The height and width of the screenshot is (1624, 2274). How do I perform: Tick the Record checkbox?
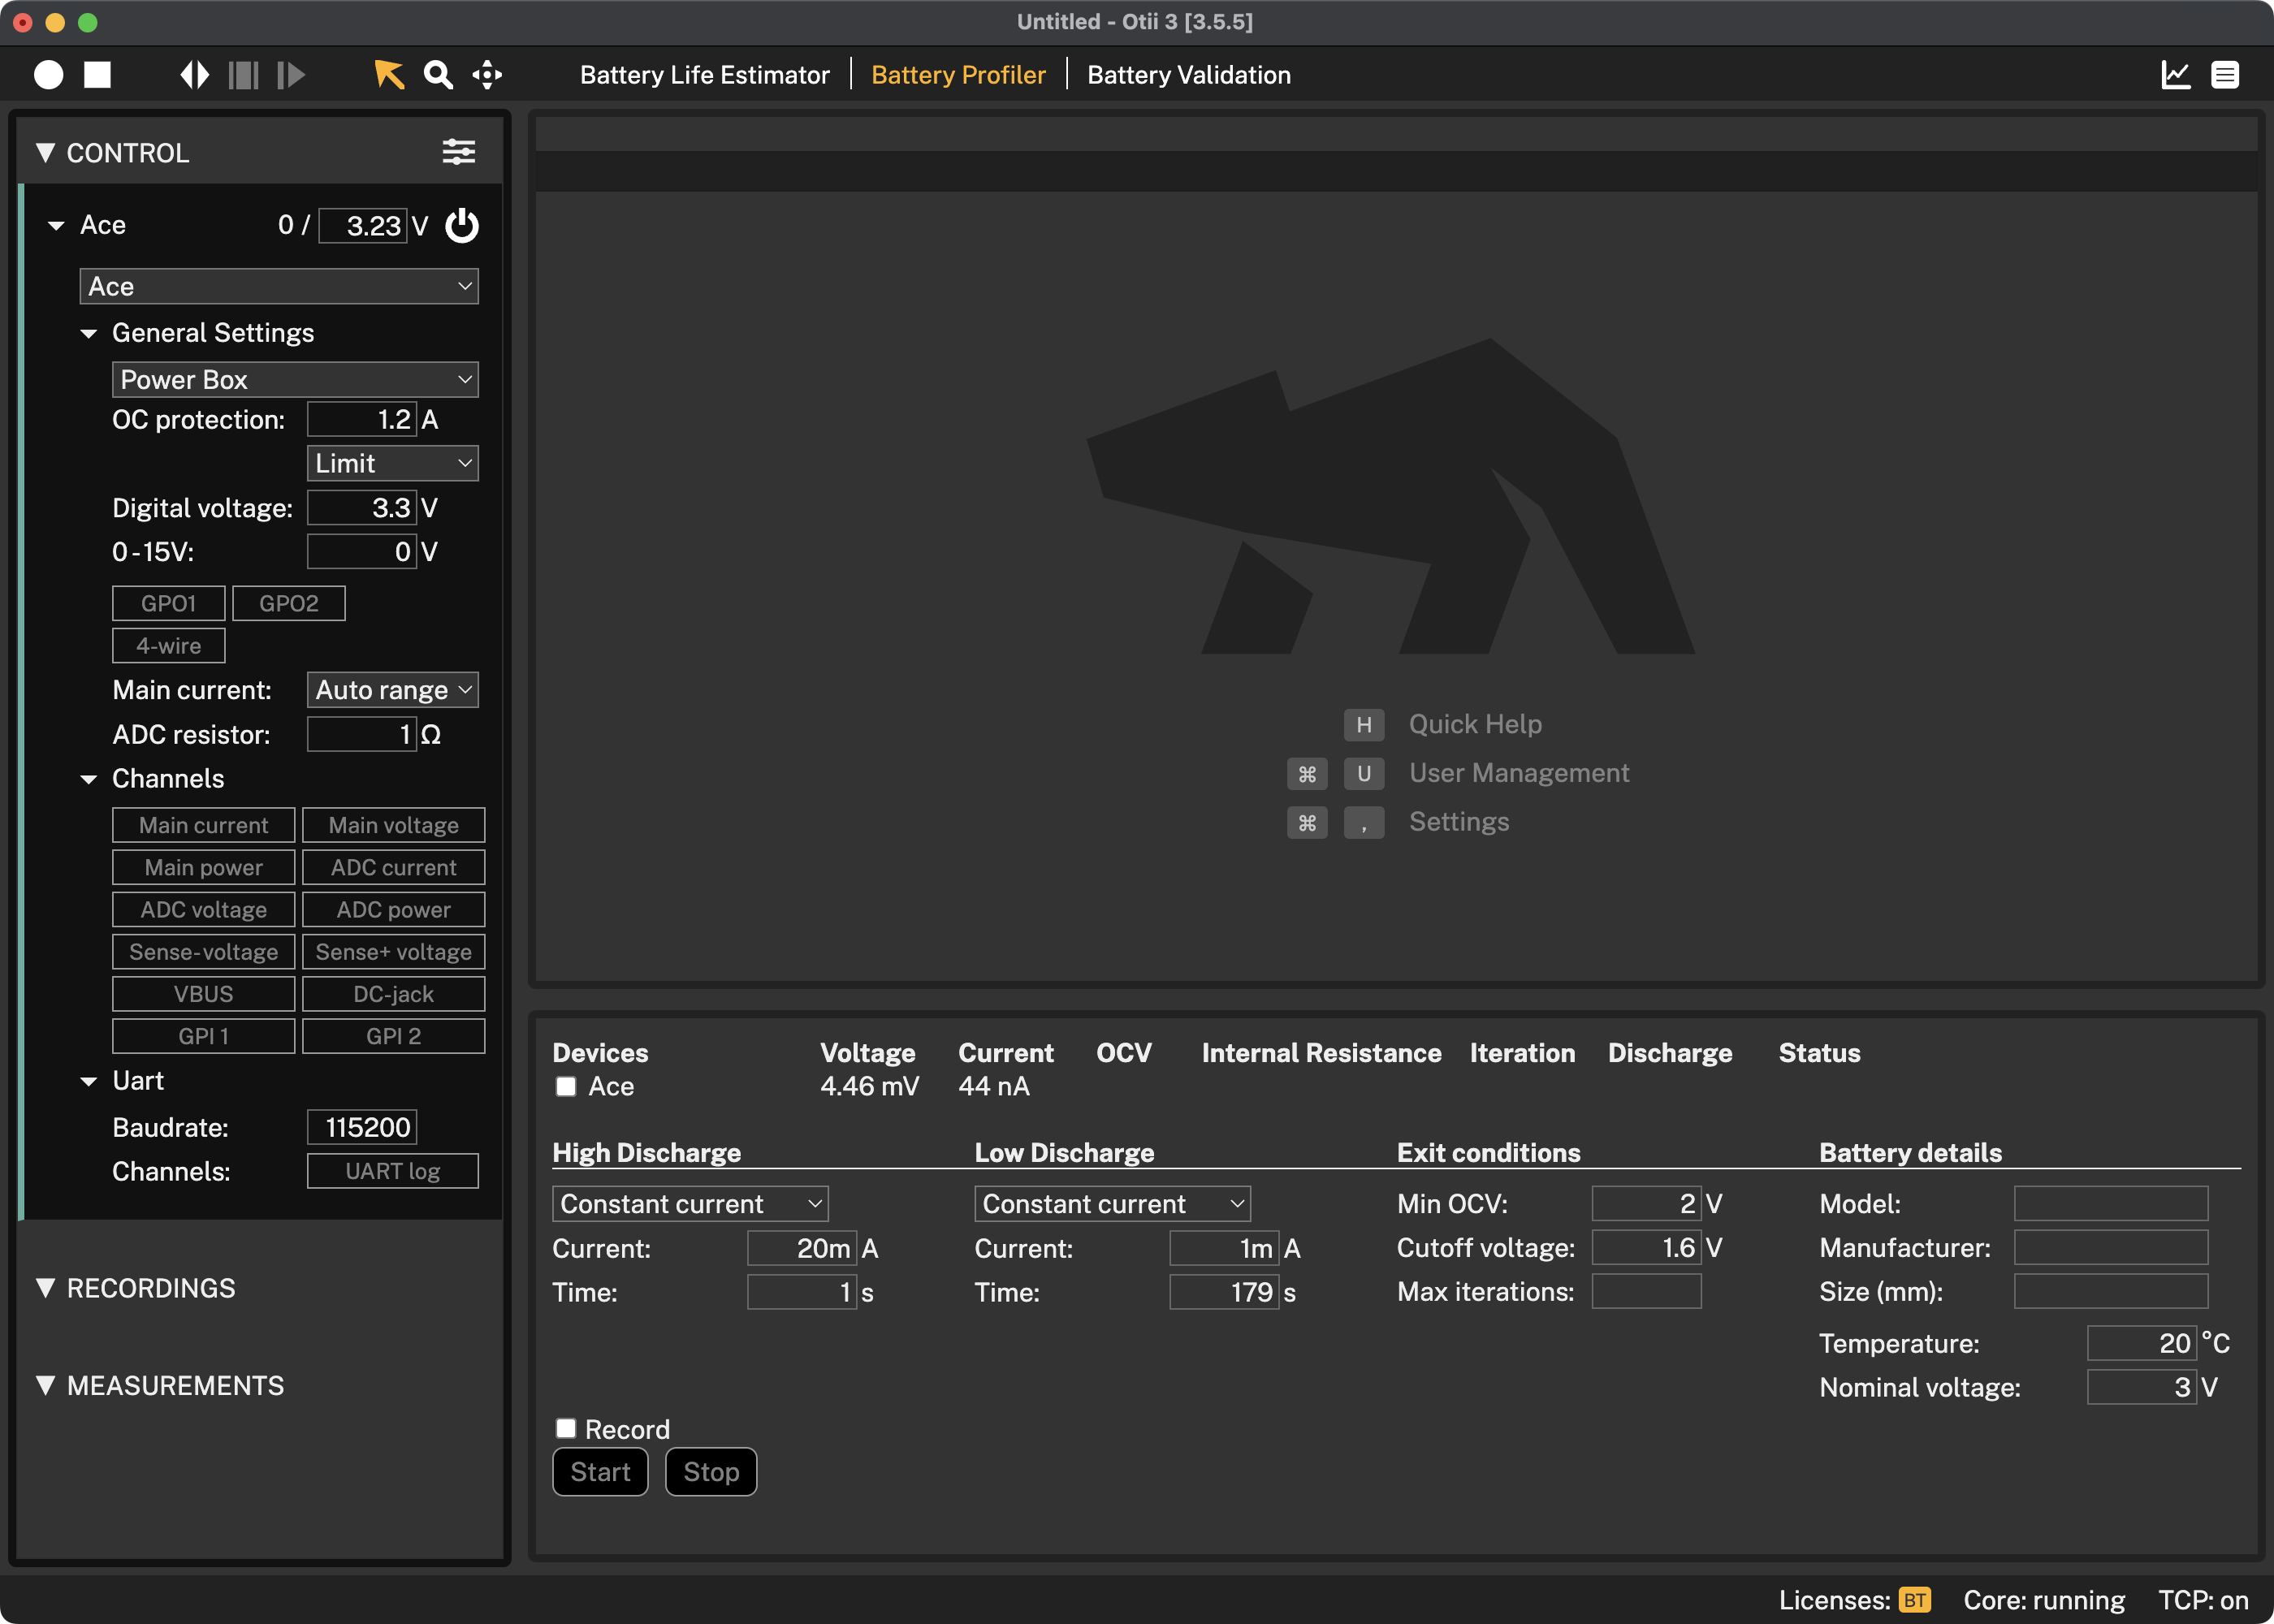coord(566,1428)
